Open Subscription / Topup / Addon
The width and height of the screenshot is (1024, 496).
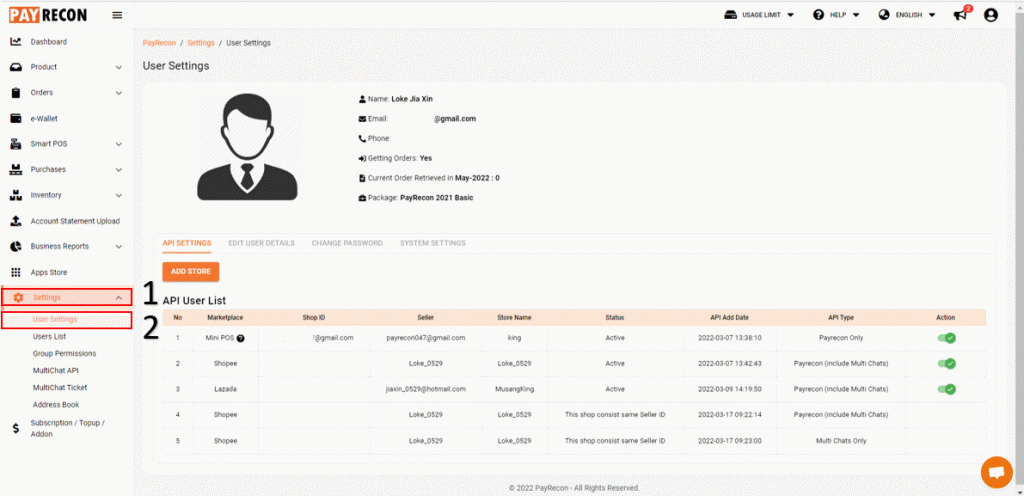67,429
